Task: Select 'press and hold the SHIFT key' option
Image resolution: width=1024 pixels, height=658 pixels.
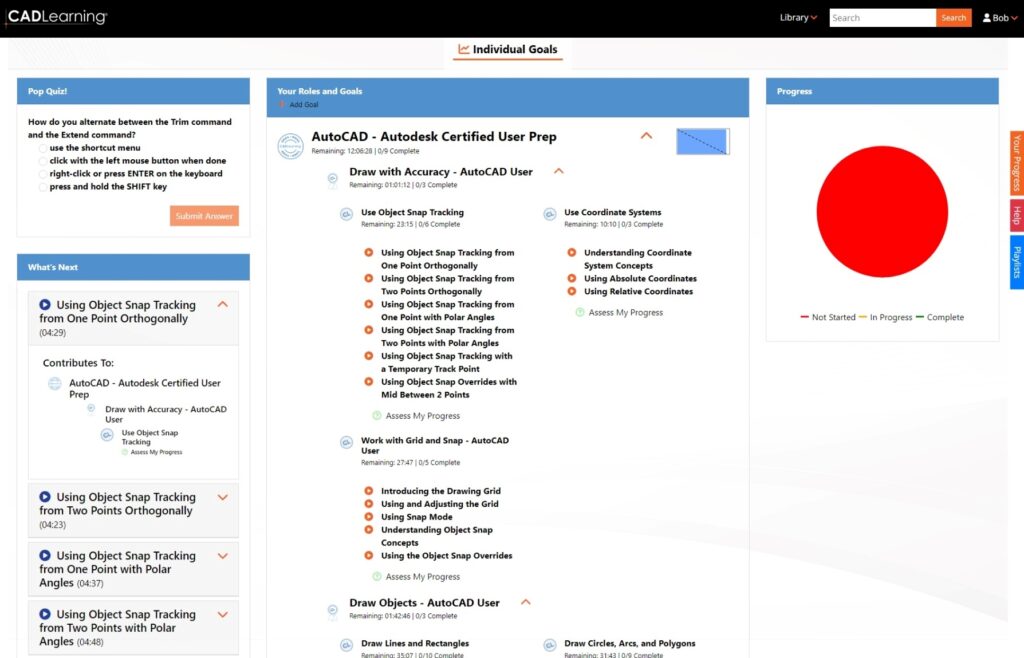Action: tap(43, 187)
